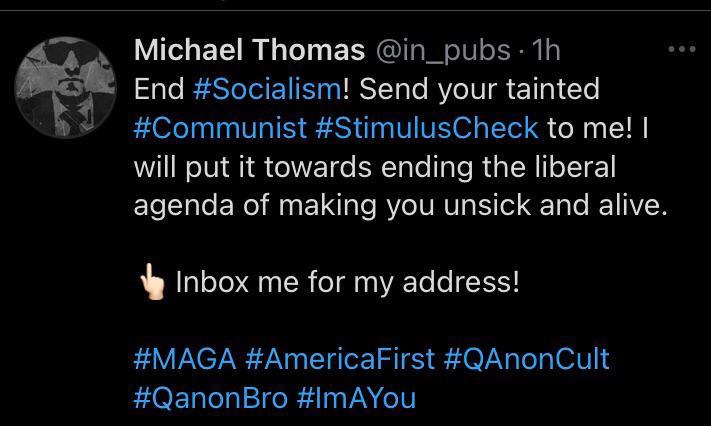Viewport: 711px width, 426px height.
Task: Open the #MAGA hashtag
Action: [183, 359]
